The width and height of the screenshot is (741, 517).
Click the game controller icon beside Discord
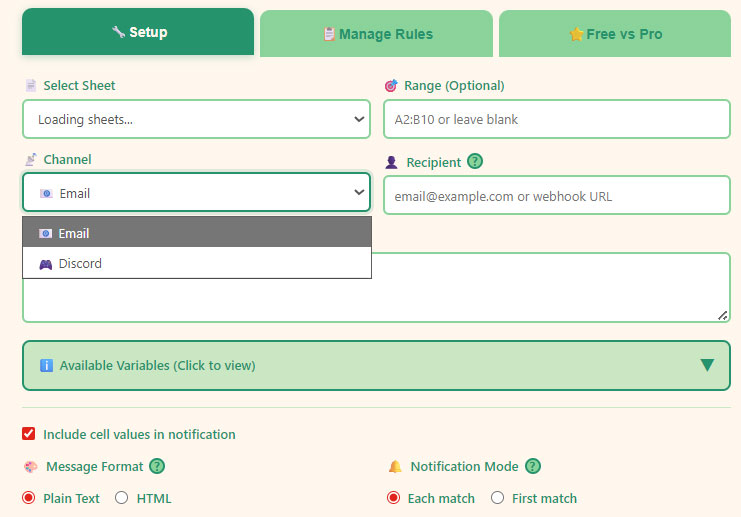[45, 264]
